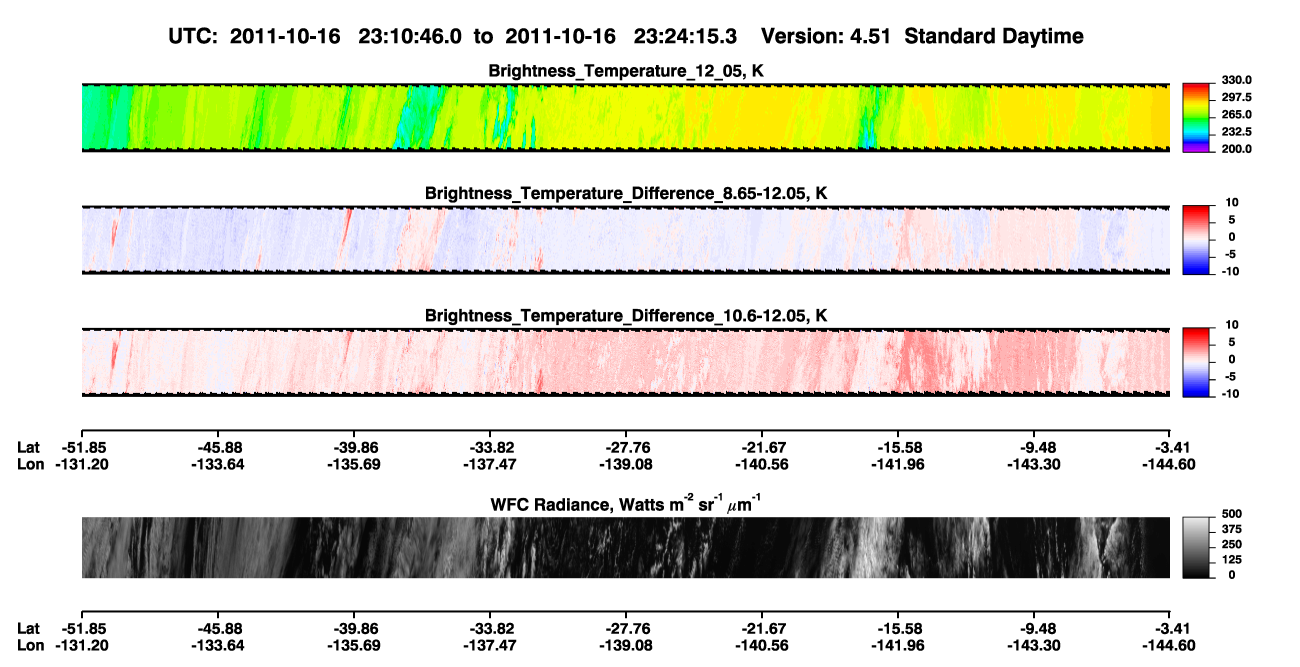This screenshot has height=667, width=1300.
Task: Click latitude -39.86 on the upper axis
Action: click(x=354, y=447)
